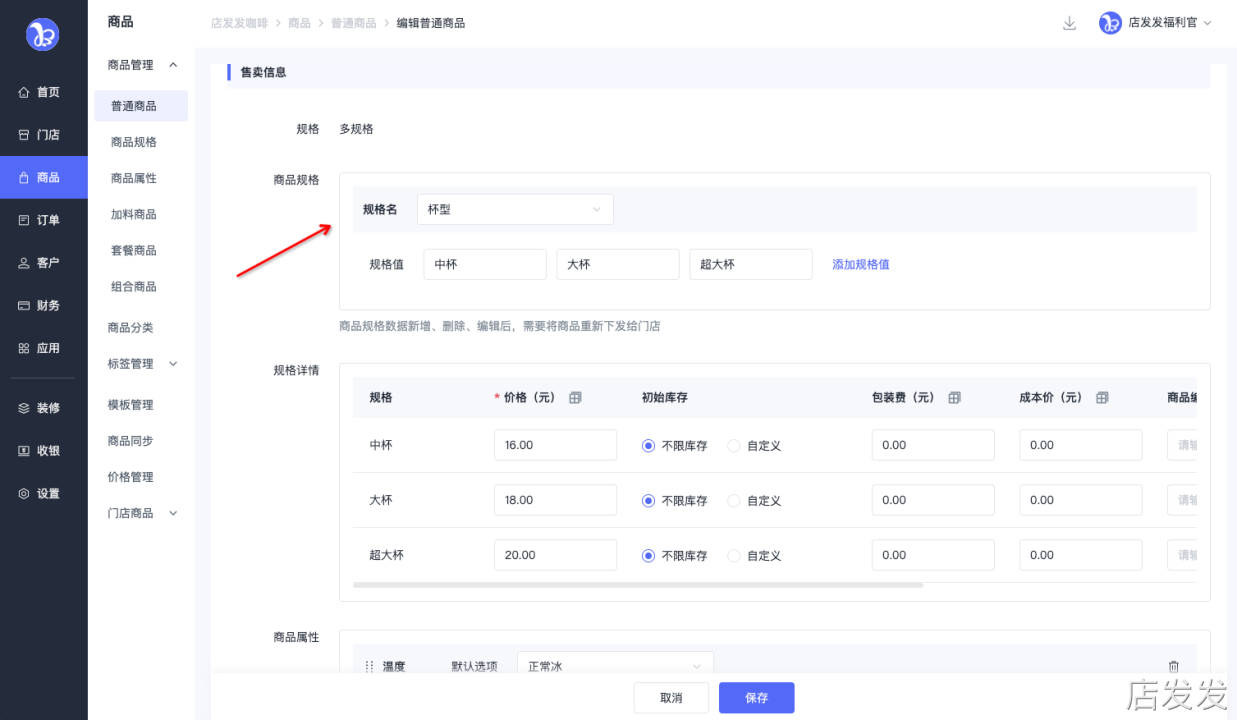This screenshot has height=720, width=1237.
Task: Click the 收银 cashier icon
Action: (x=24, y=451)
